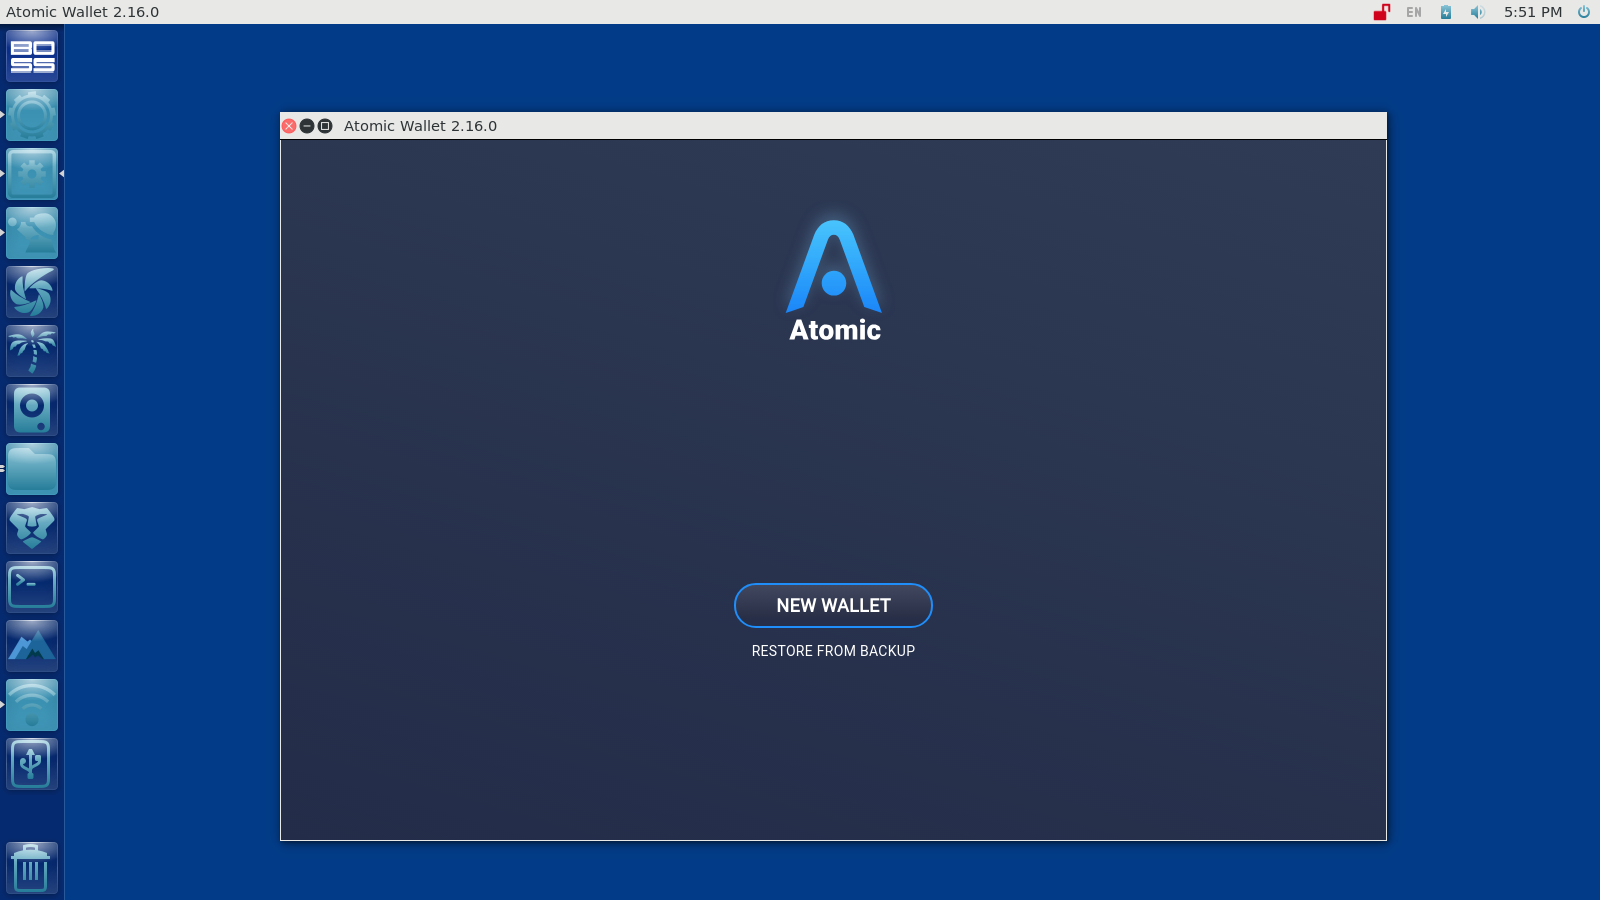This screenshot has height=900, width=1600.
Task: Open the volume speaker tray icon
Action: [1477, 12]
